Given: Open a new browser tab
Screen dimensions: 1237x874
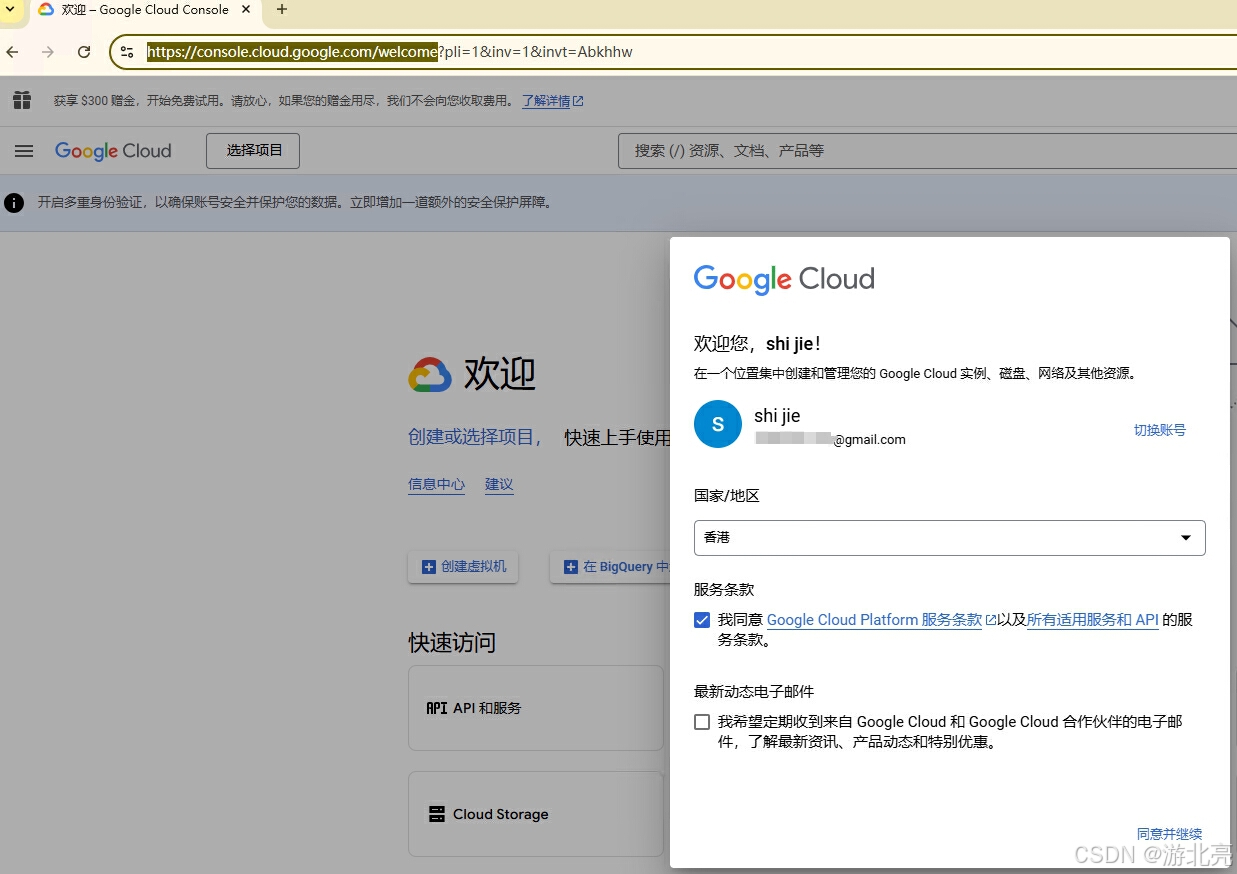Looking at the screenshot, I should click(281, 9).
